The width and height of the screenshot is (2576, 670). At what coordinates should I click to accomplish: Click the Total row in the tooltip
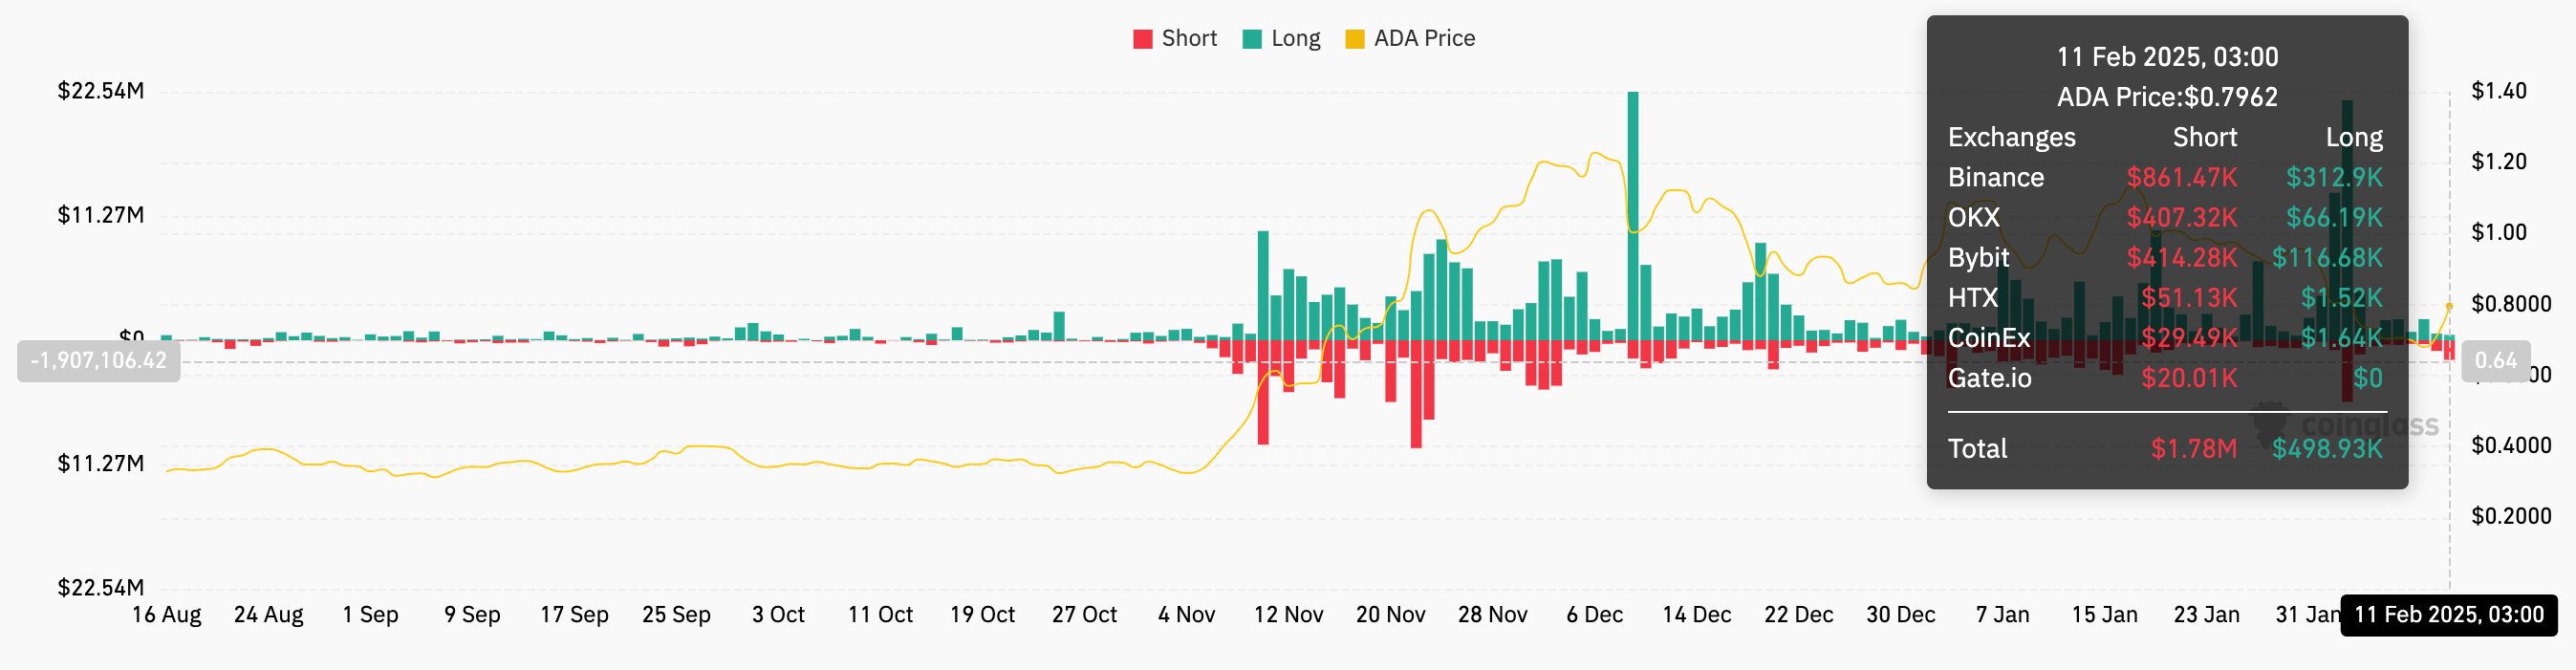pos(2165,449)
